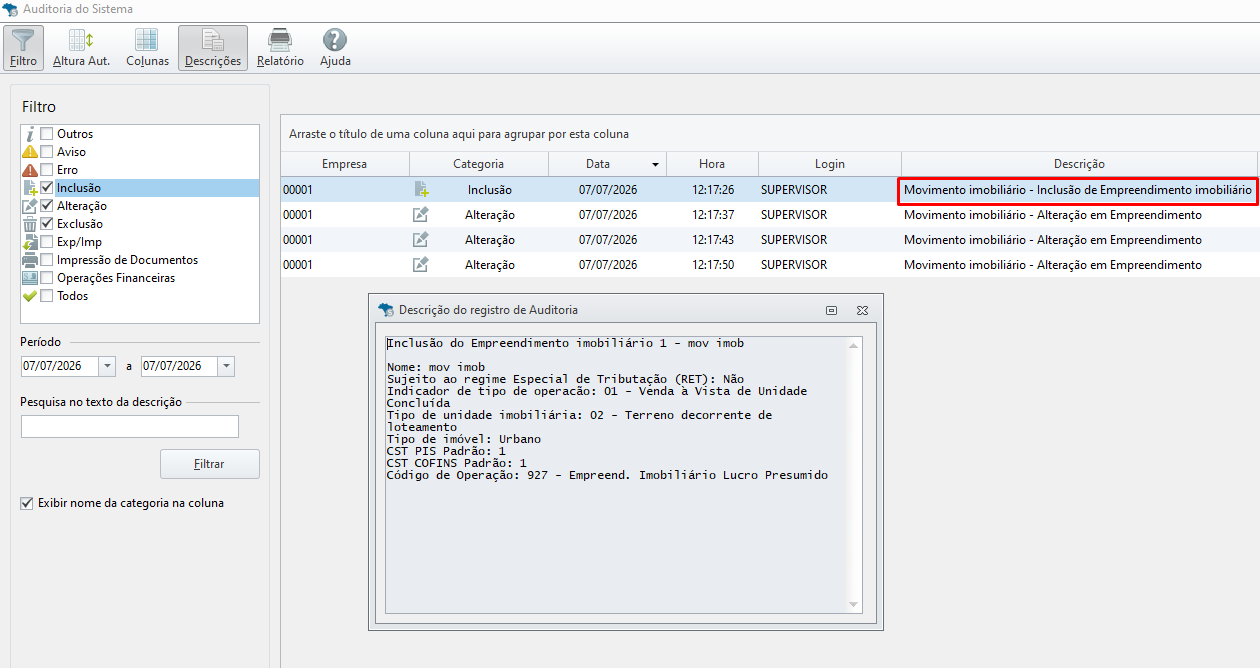
Task: Enable the Impressão de Documentos checkbox
Action: click(x=47, y=260)
